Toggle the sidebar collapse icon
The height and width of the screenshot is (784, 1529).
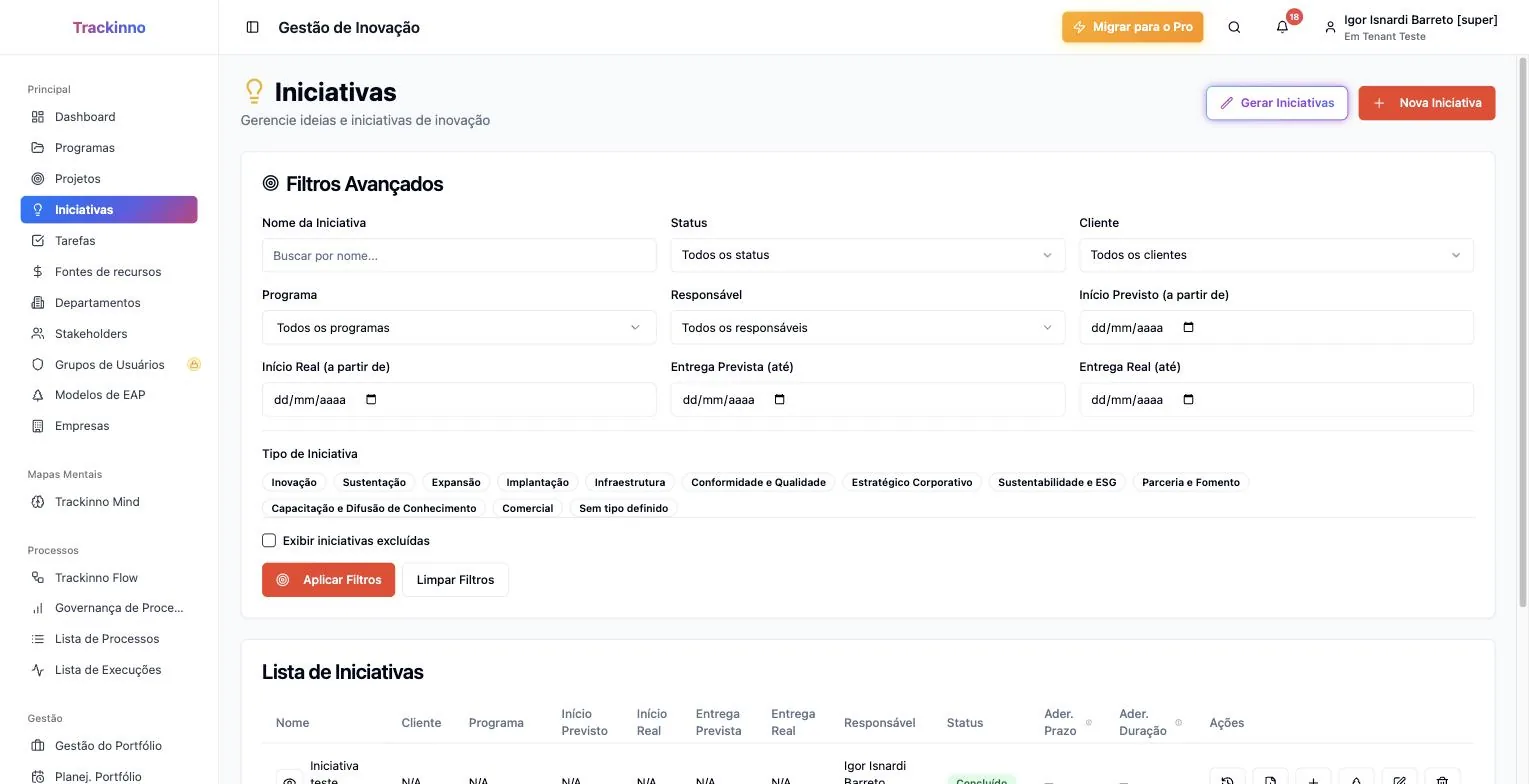tap(252, 27)
